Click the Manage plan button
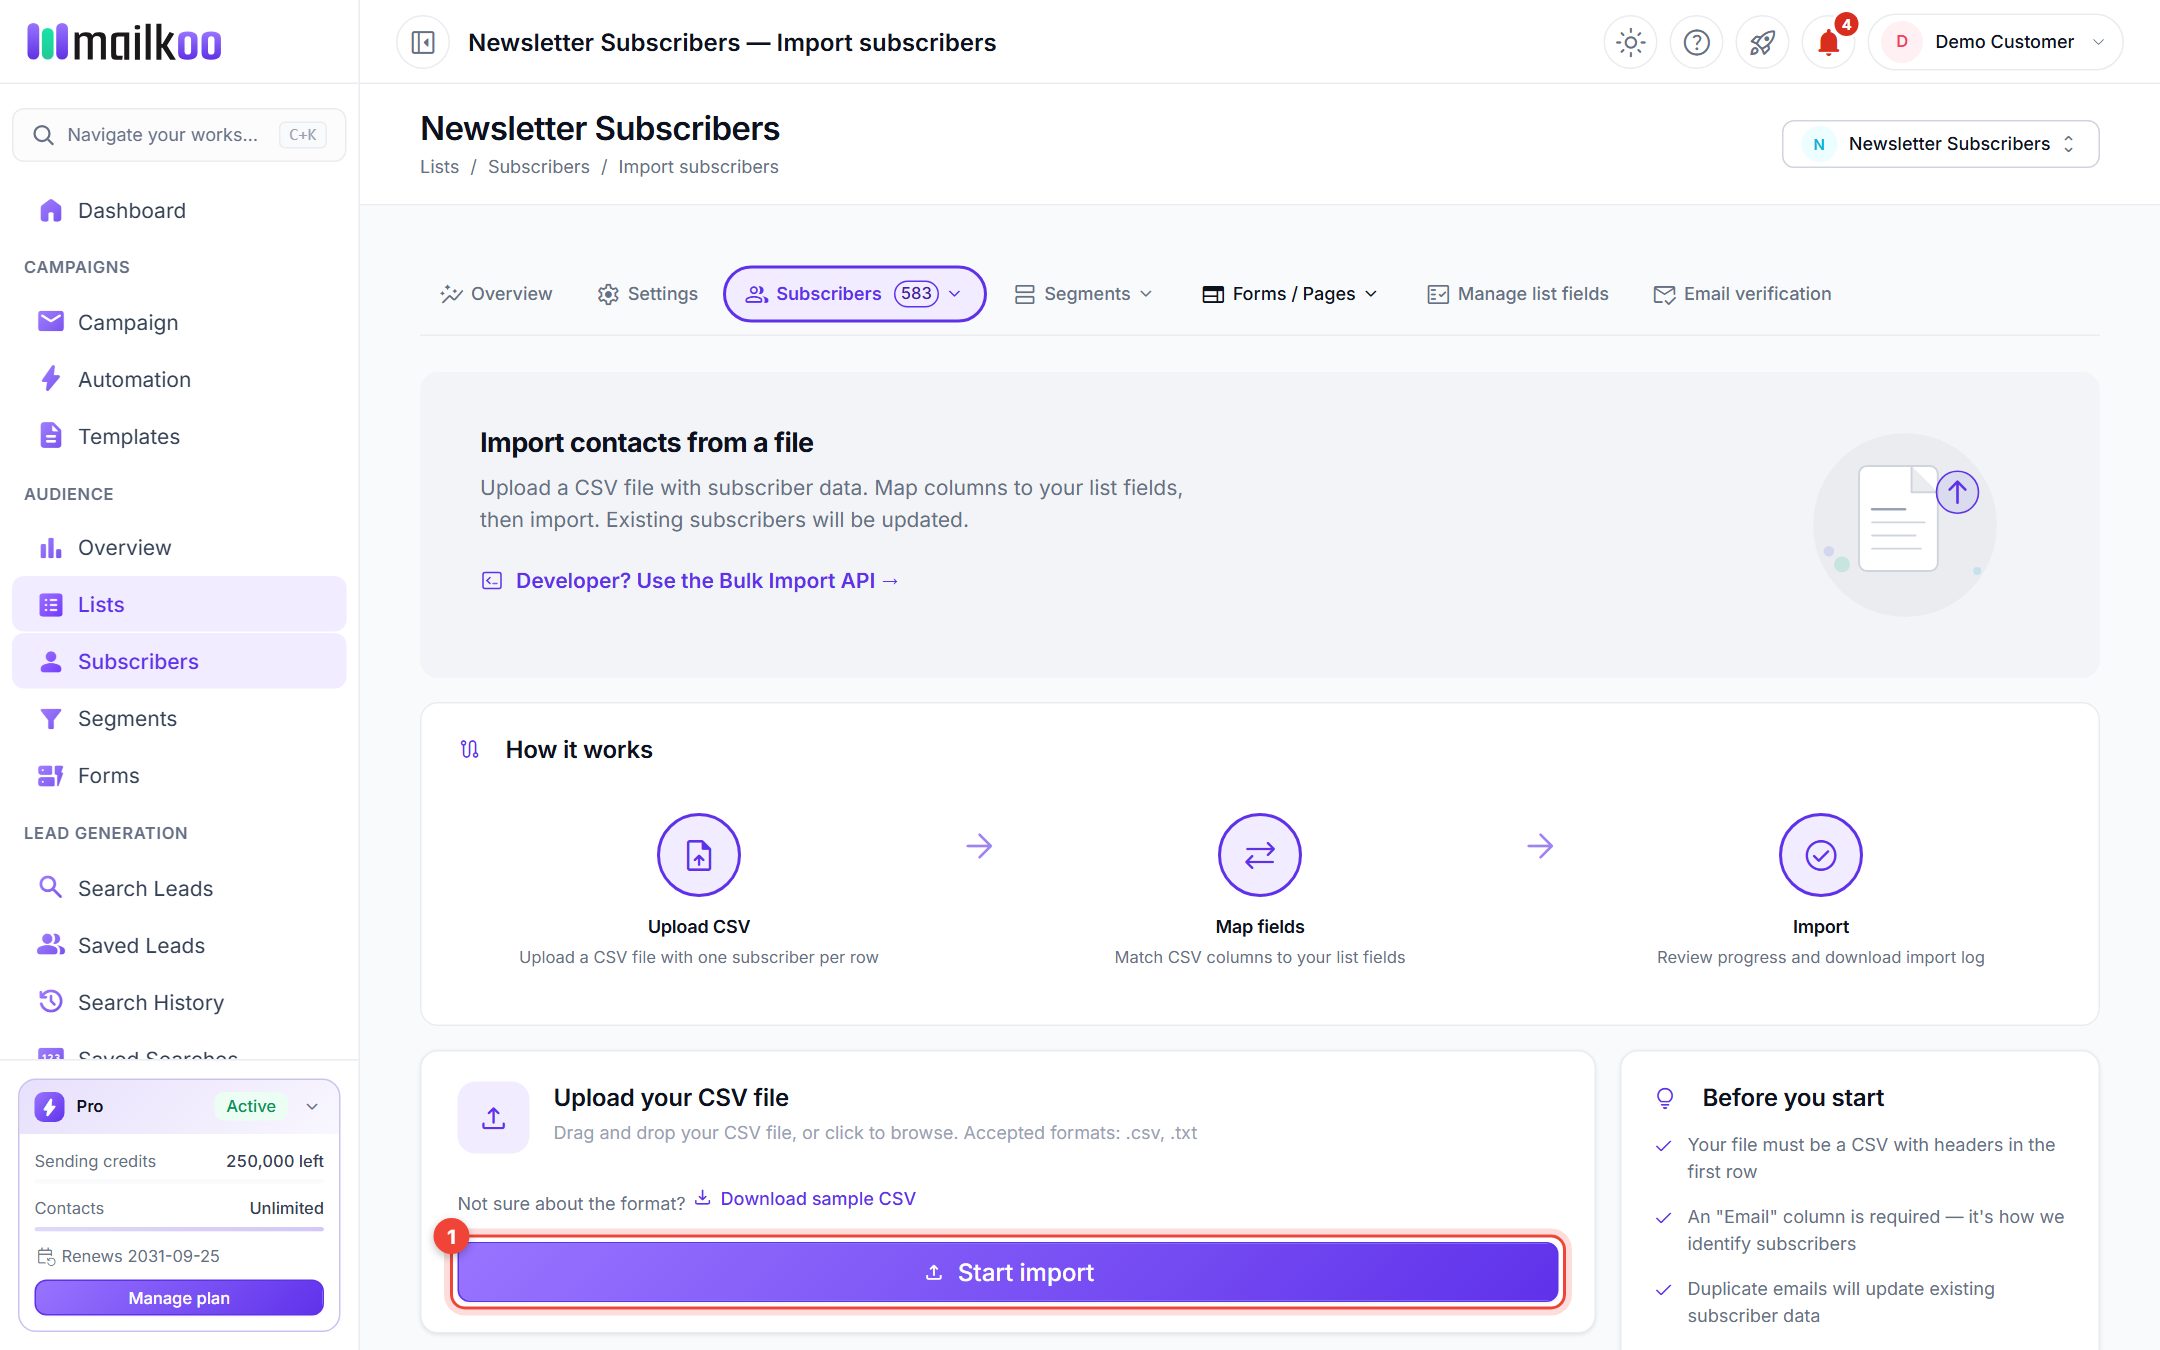Image resolution: width=2160 pixels, height=1350 pixels. (179, 1298)
